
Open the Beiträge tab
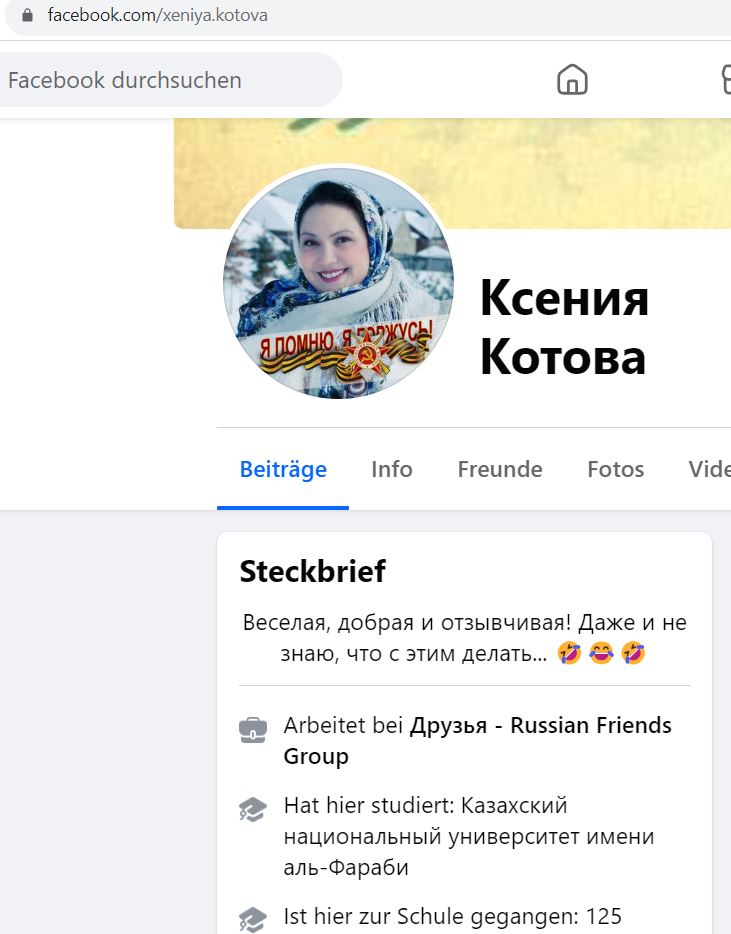tap(283, 469)
